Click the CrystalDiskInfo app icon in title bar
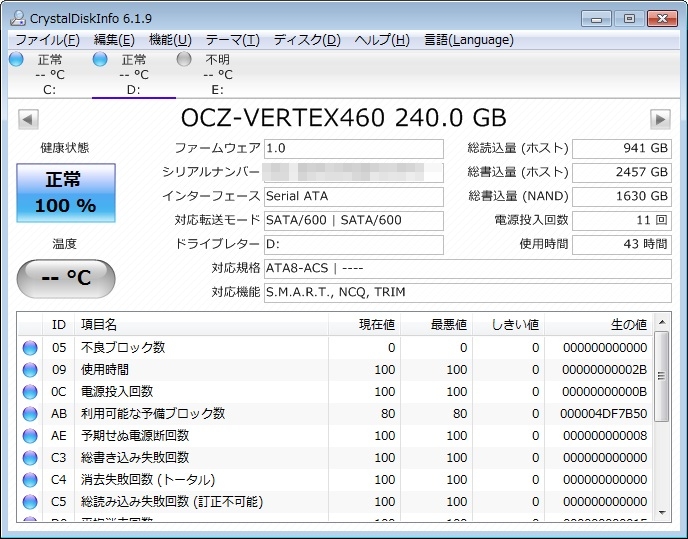Screen dimensions: 688x539 [x=17, y=17]
